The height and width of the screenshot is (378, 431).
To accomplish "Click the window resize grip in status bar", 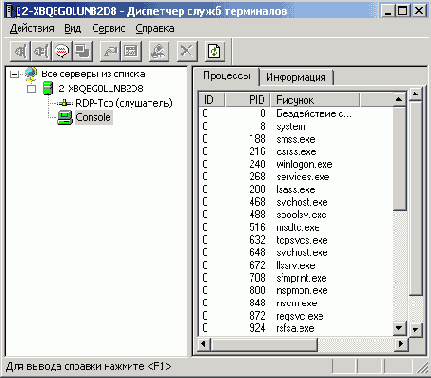I will [x=423, y=368].
